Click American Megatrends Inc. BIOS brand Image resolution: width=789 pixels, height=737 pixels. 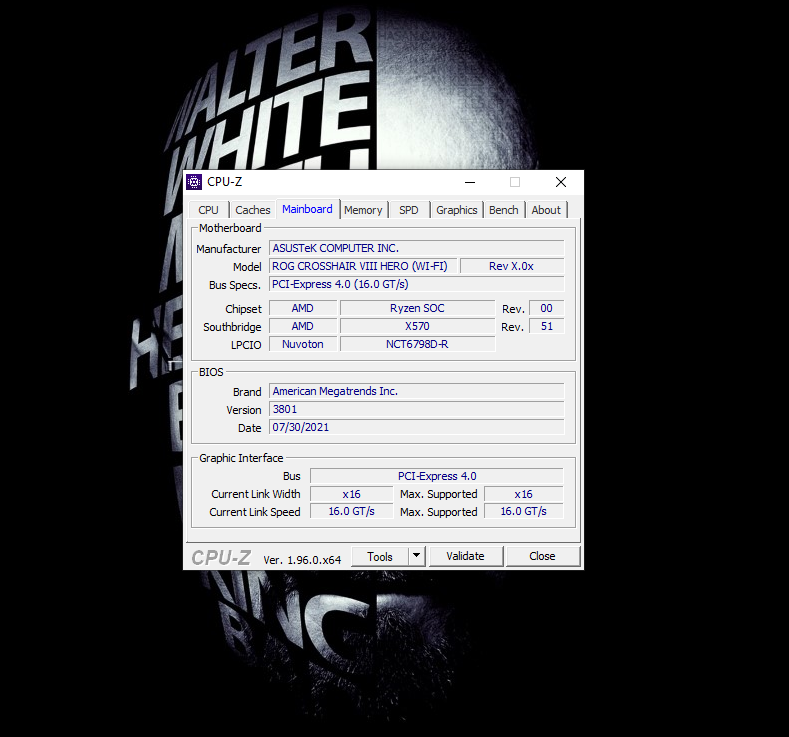[x=417, y=391]
